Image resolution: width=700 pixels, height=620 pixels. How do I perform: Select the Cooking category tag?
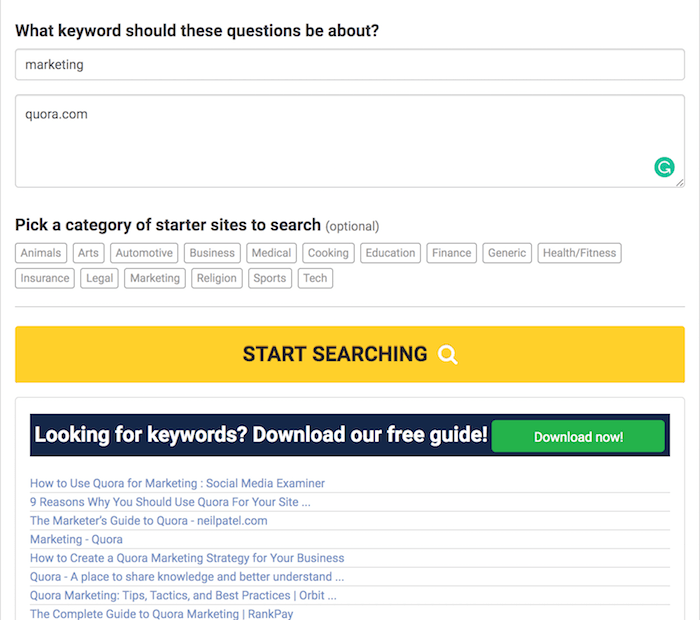click(x=328, y=253)
